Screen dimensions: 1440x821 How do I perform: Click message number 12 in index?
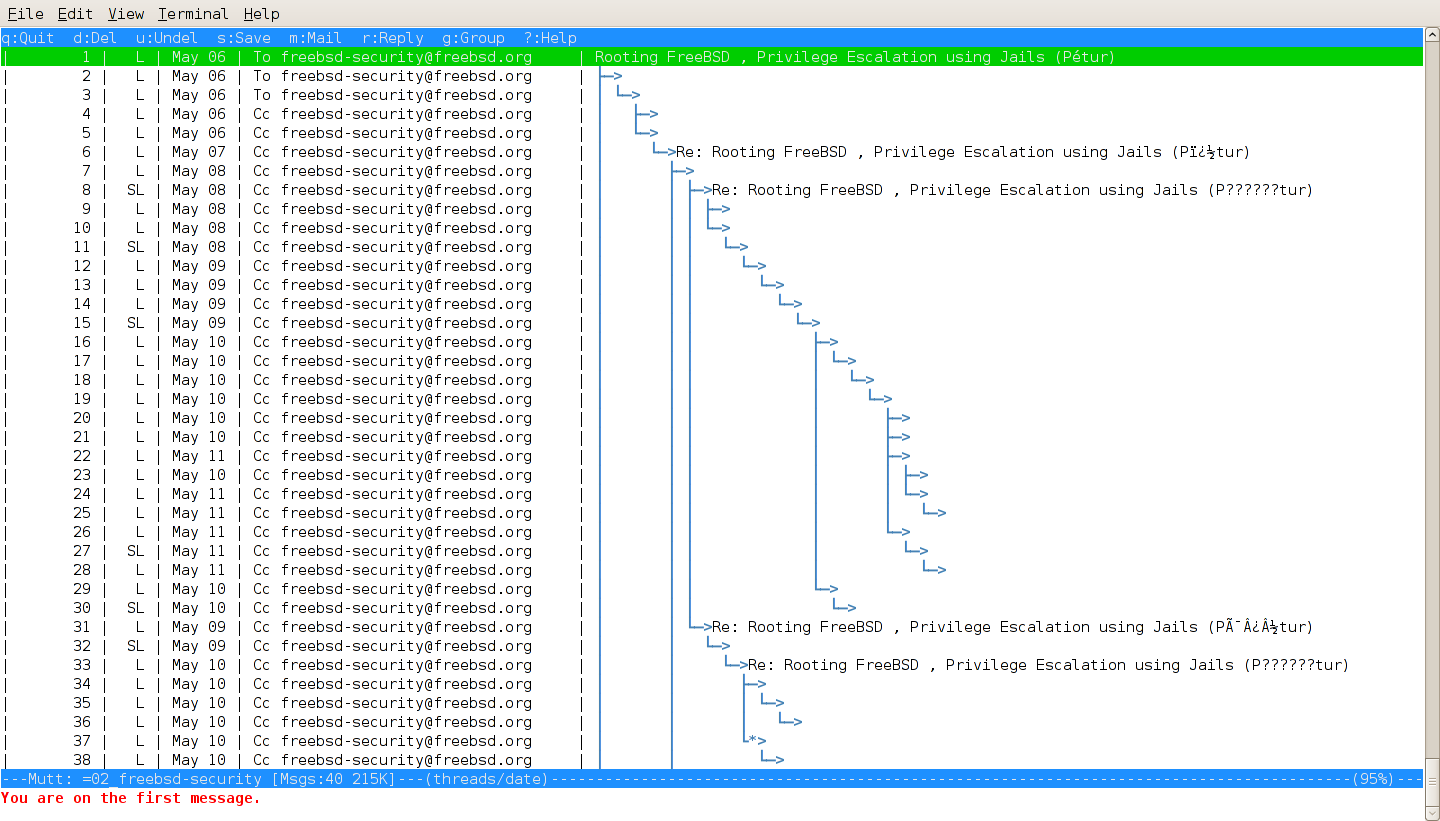coord(82,266)
